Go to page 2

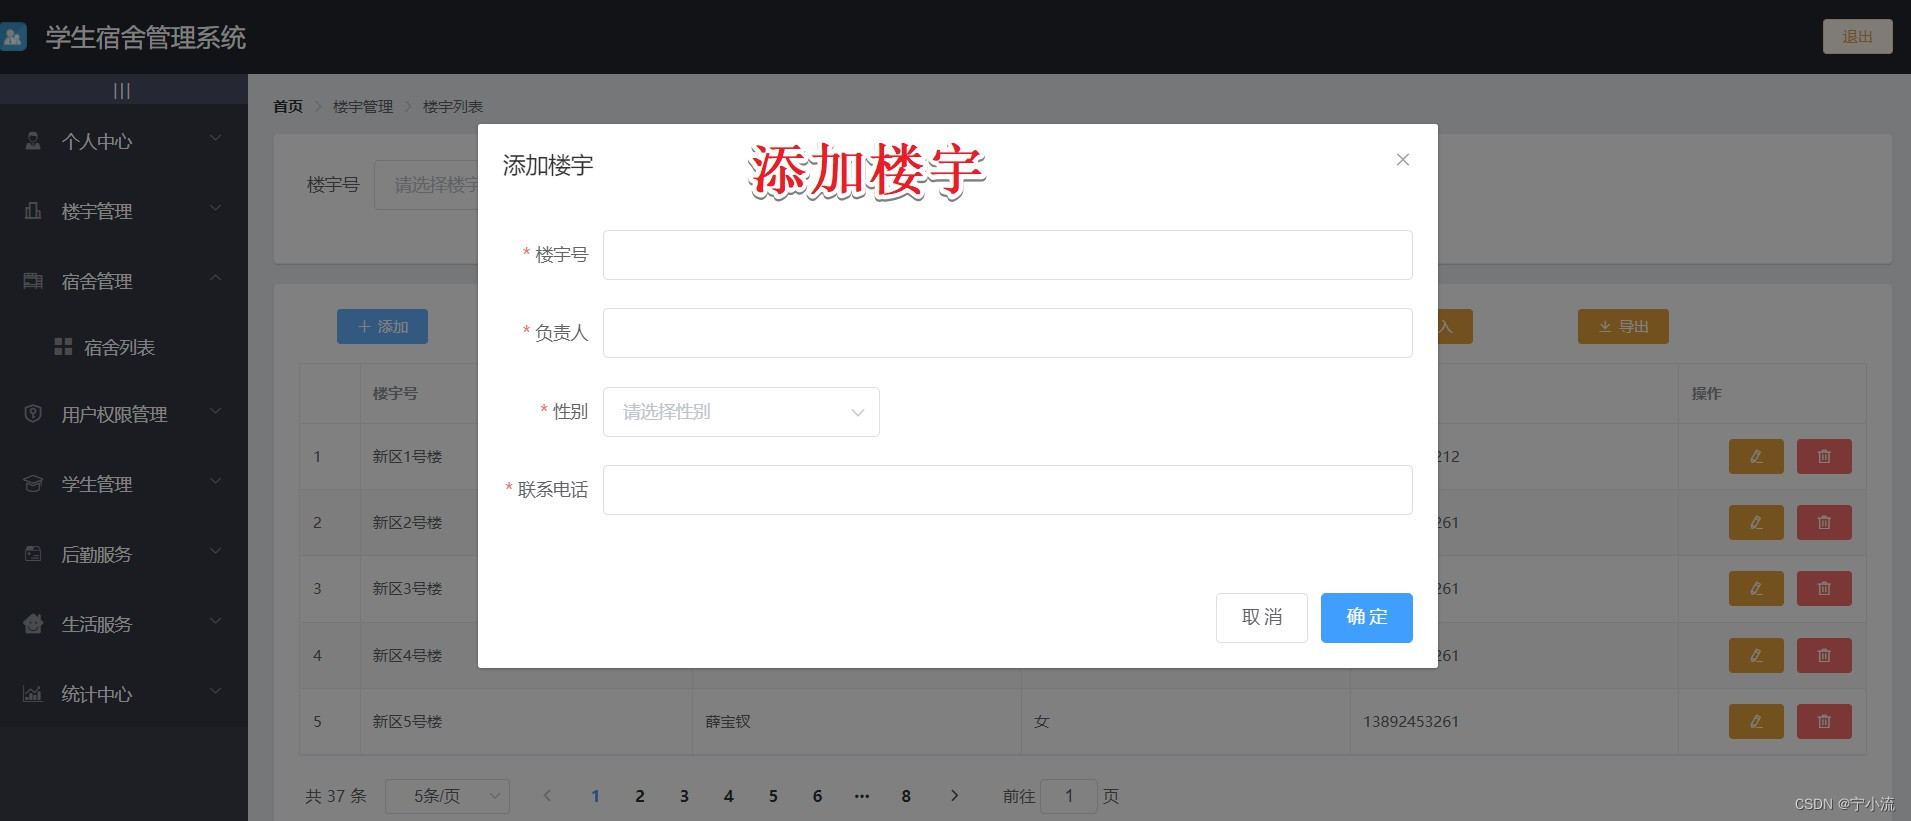[640, 796]
